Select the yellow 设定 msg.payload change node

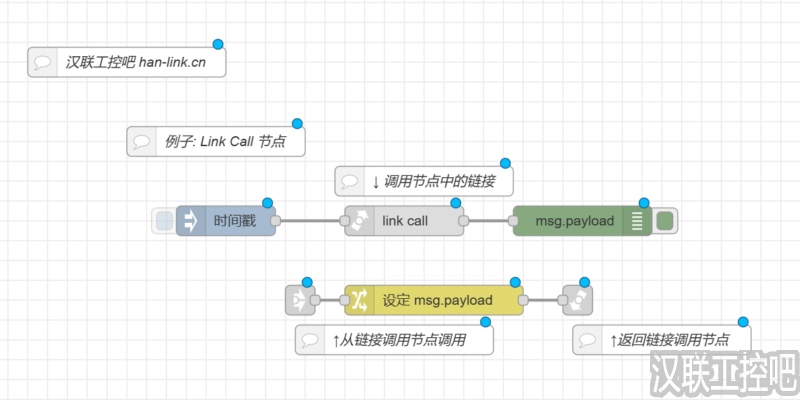438,300
